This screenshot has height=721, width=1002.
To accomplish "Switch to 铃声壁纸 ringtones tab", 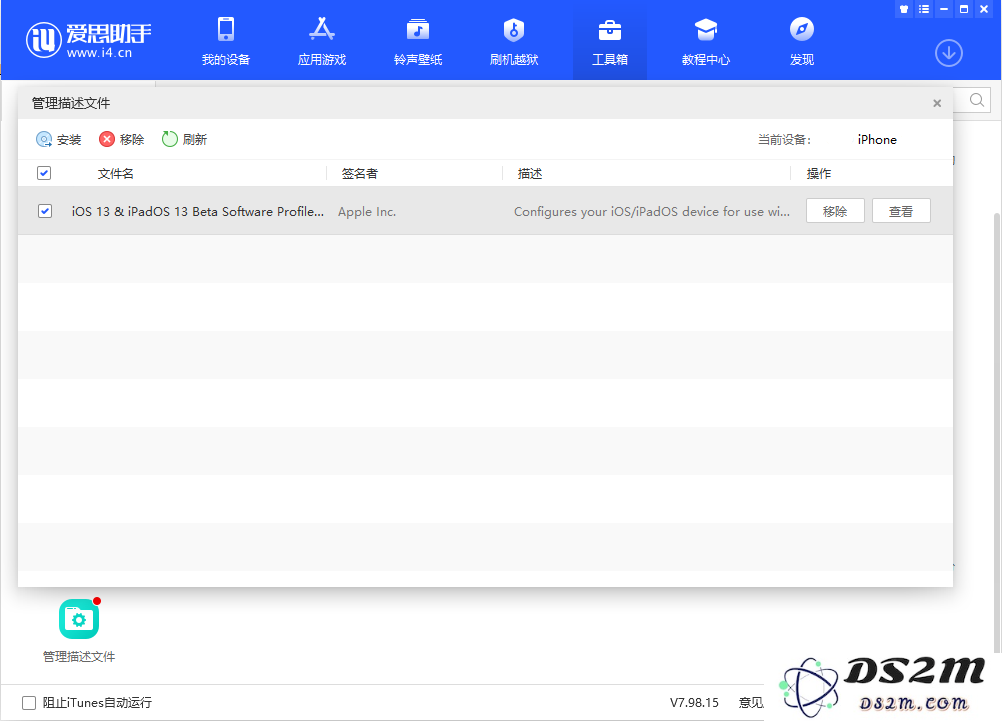I will click(x=418, y=41).
